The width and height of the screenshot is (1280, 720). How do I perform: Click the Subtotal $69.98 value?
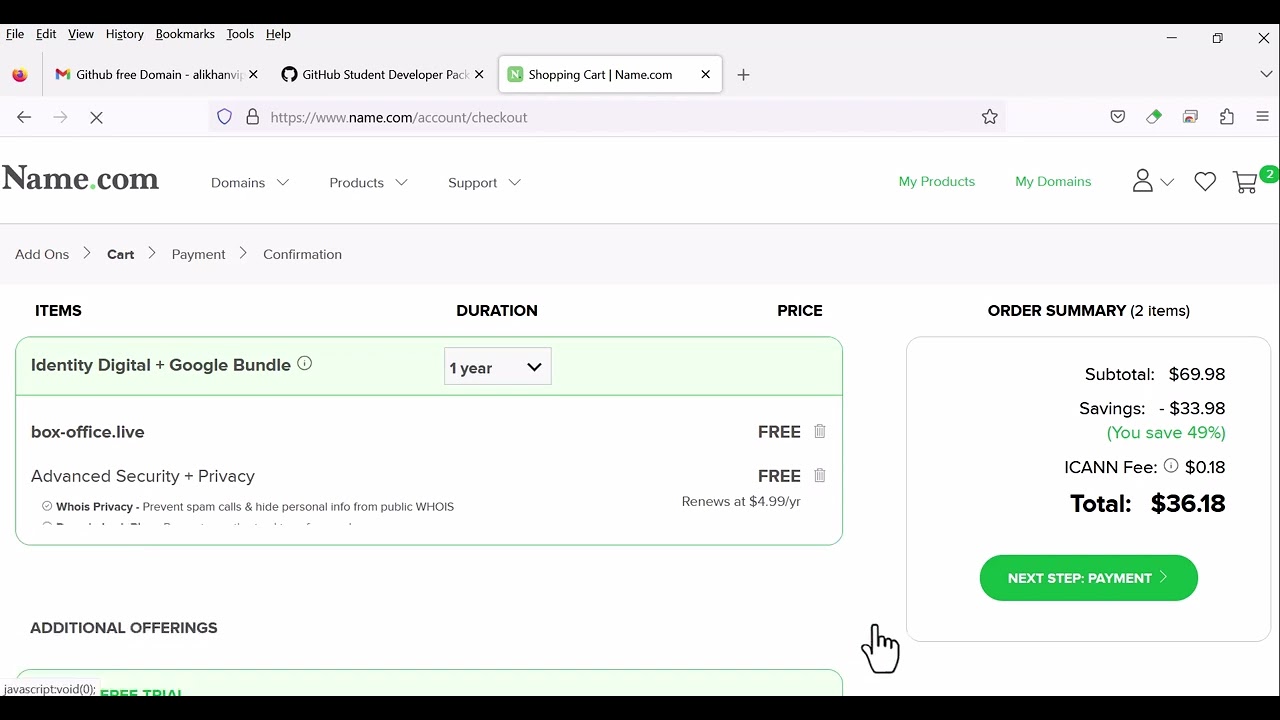(1197, 374)
